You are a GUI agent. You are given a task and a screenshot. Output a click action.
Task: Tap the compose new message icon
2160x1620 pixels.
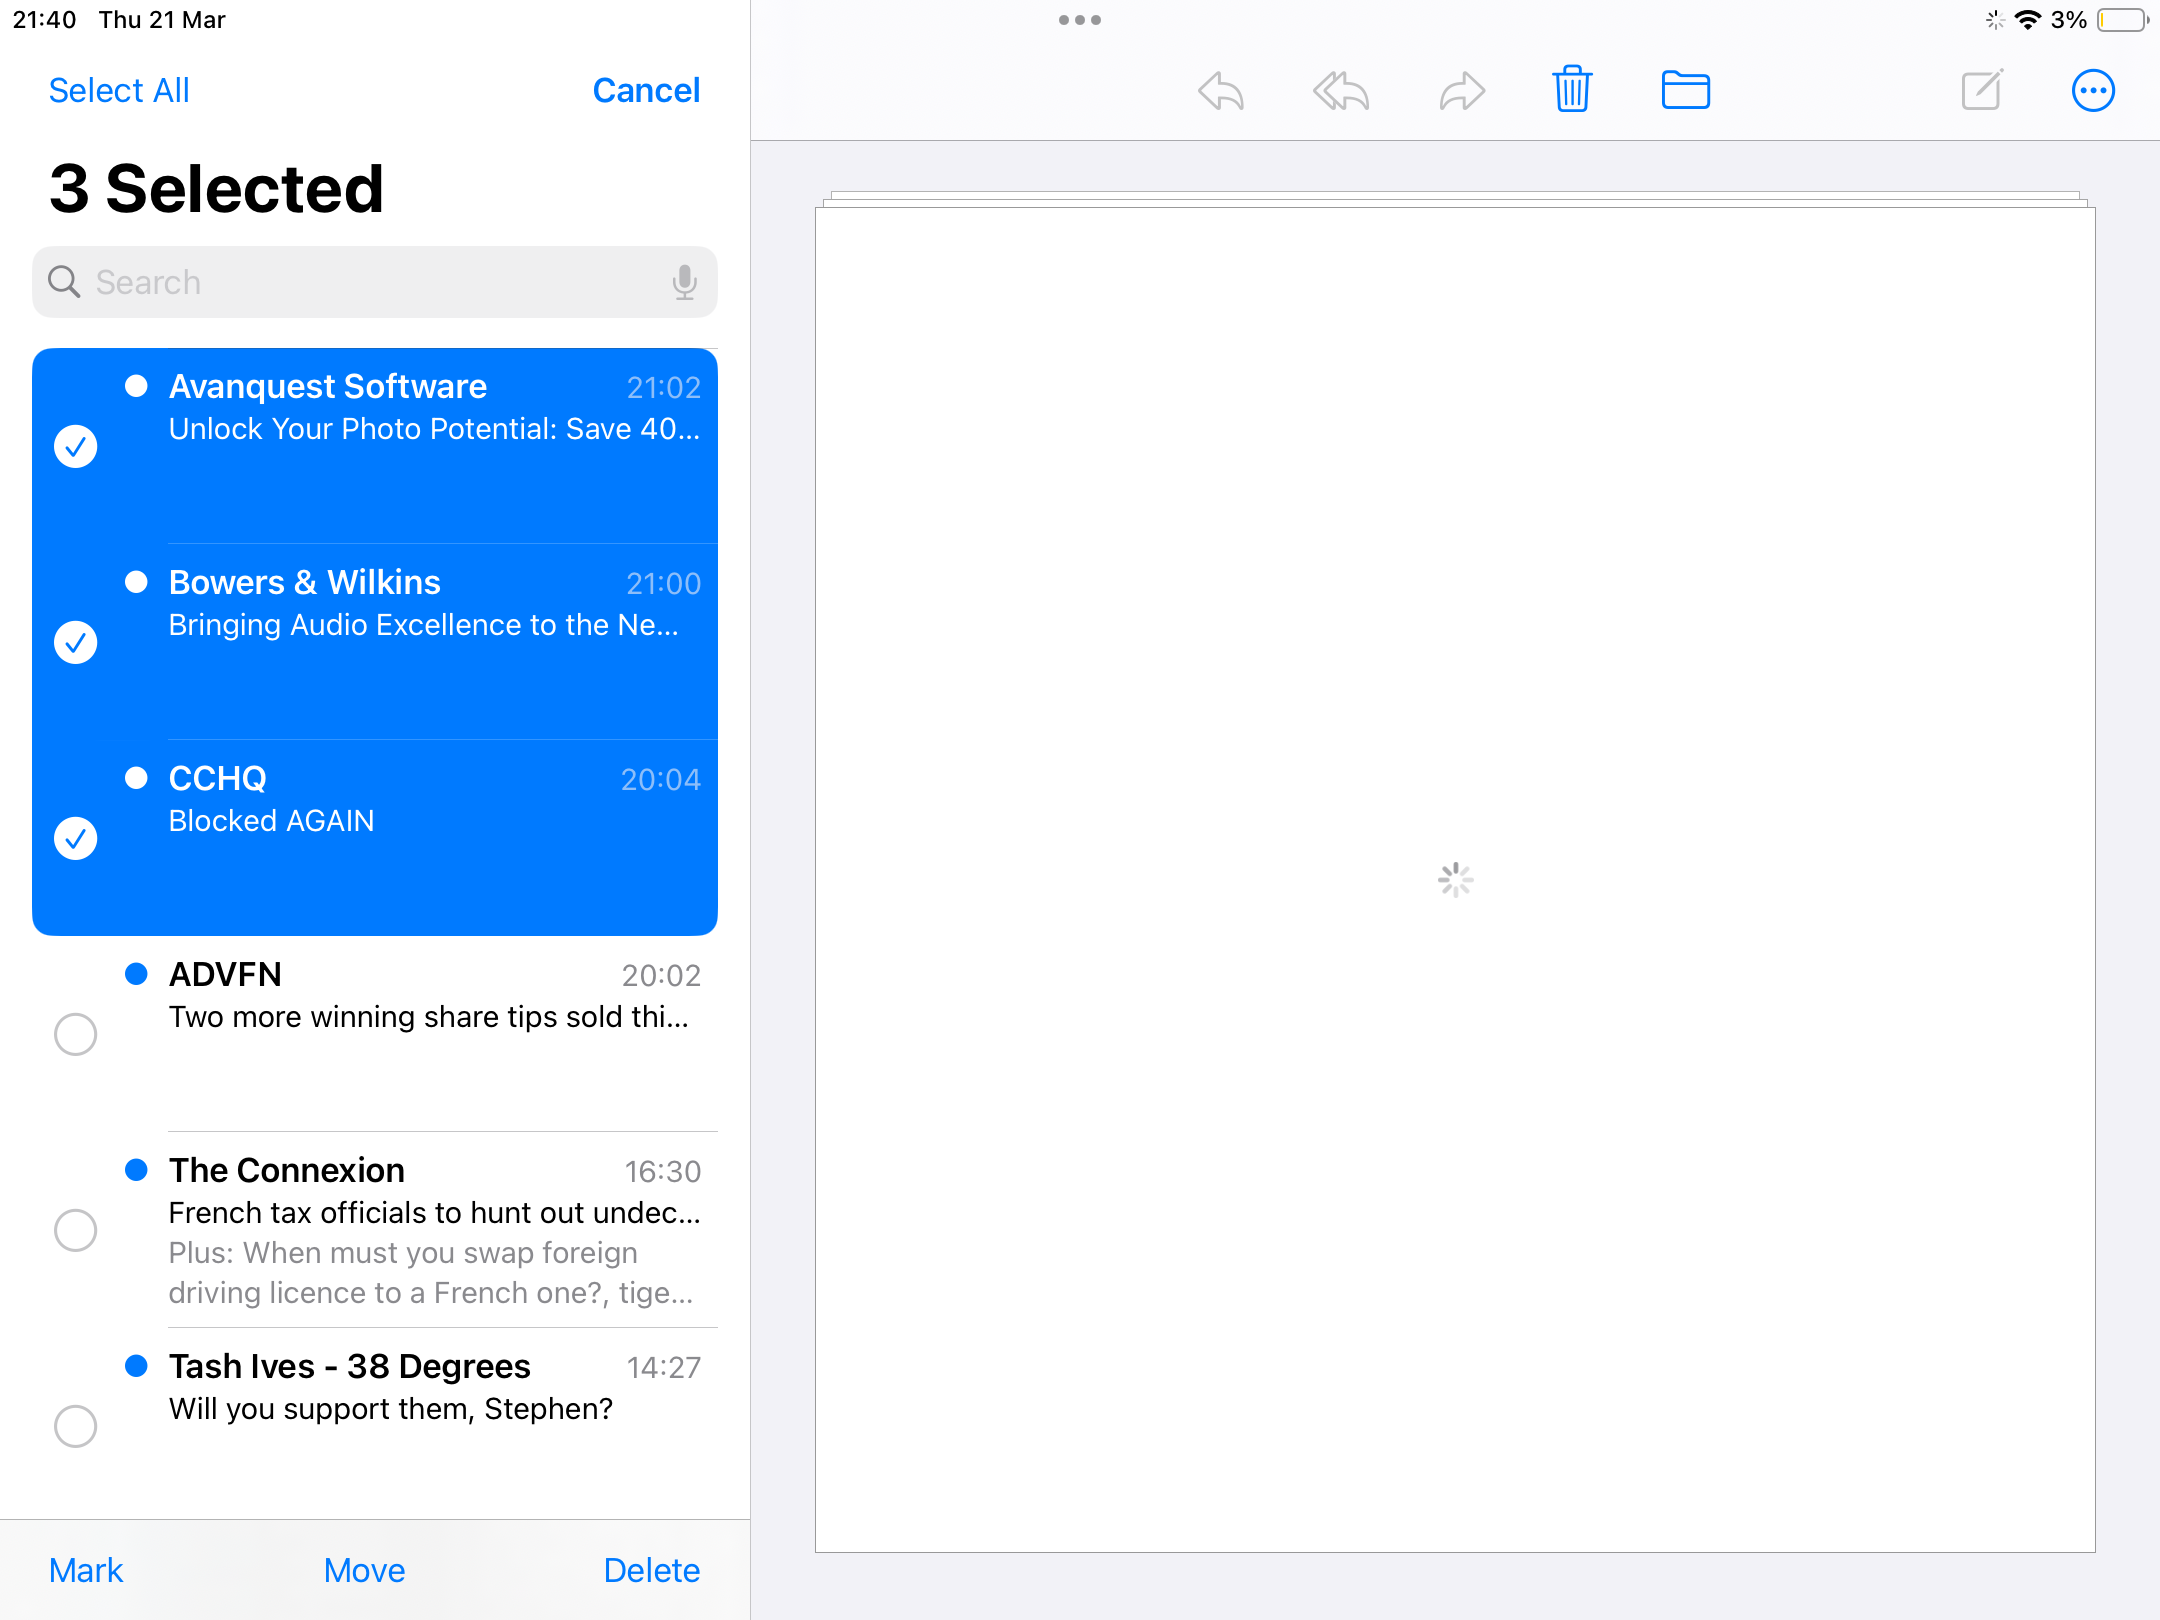pyautogui.click(x=1982, y=90)
